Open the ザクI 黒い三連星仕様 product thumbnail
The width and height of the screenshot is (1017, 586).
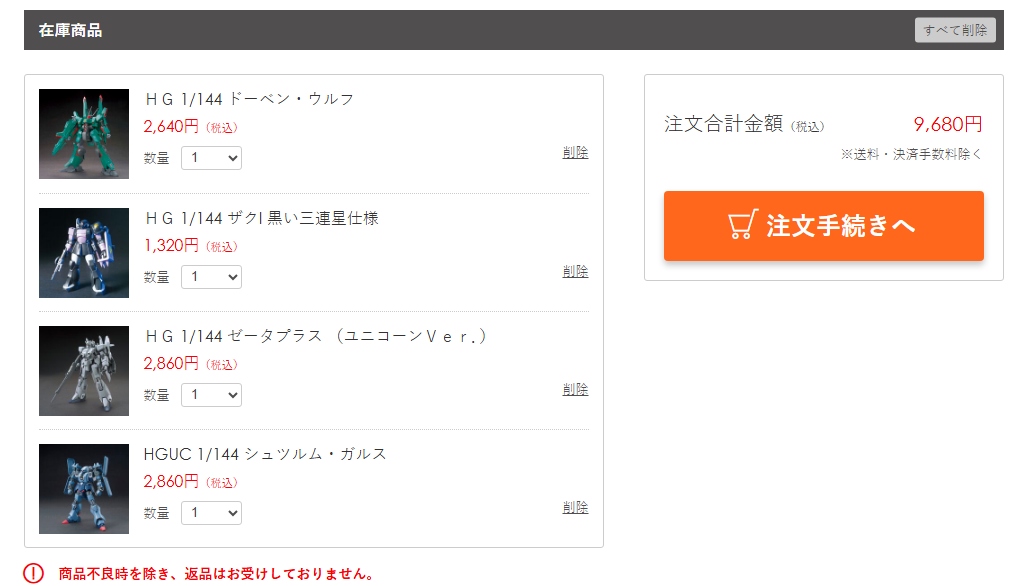pos(84,253)
